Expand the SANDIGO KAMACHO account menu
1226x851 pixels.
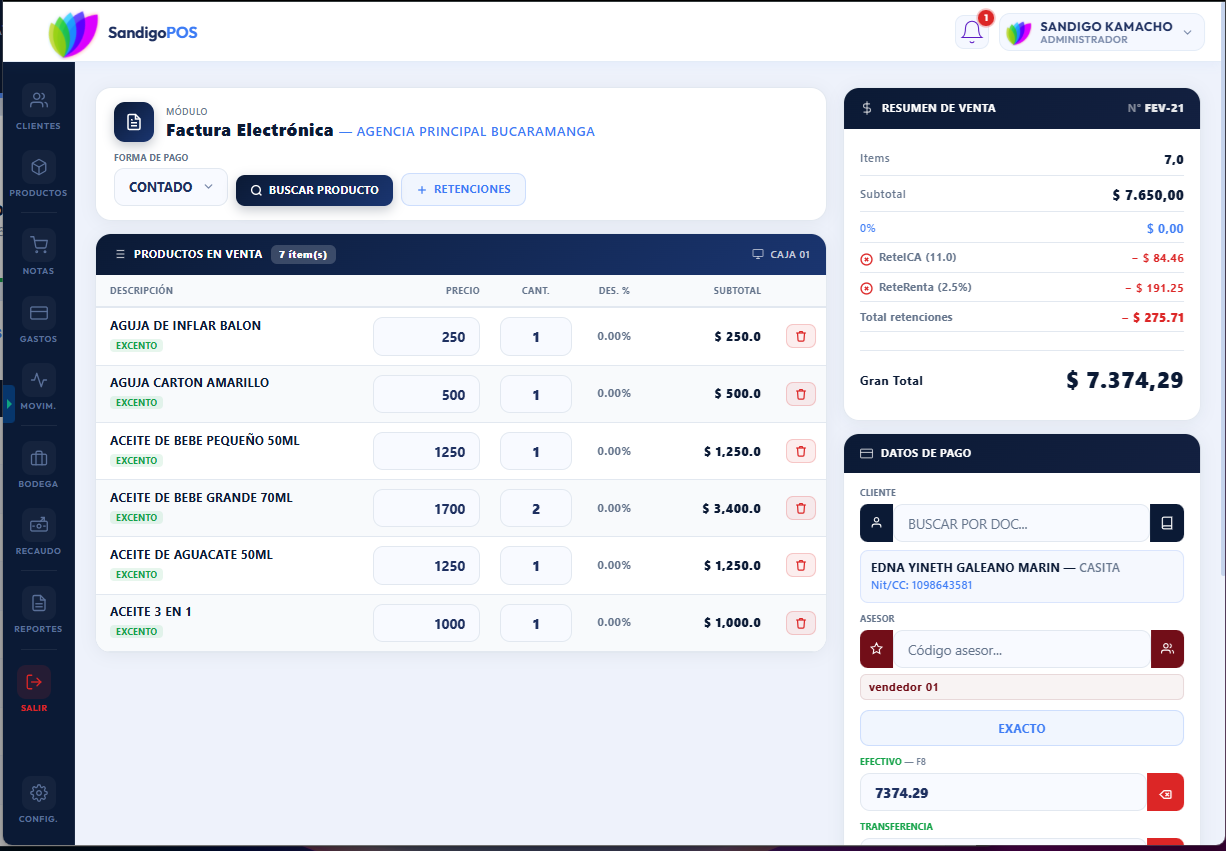pos(1101,31)
